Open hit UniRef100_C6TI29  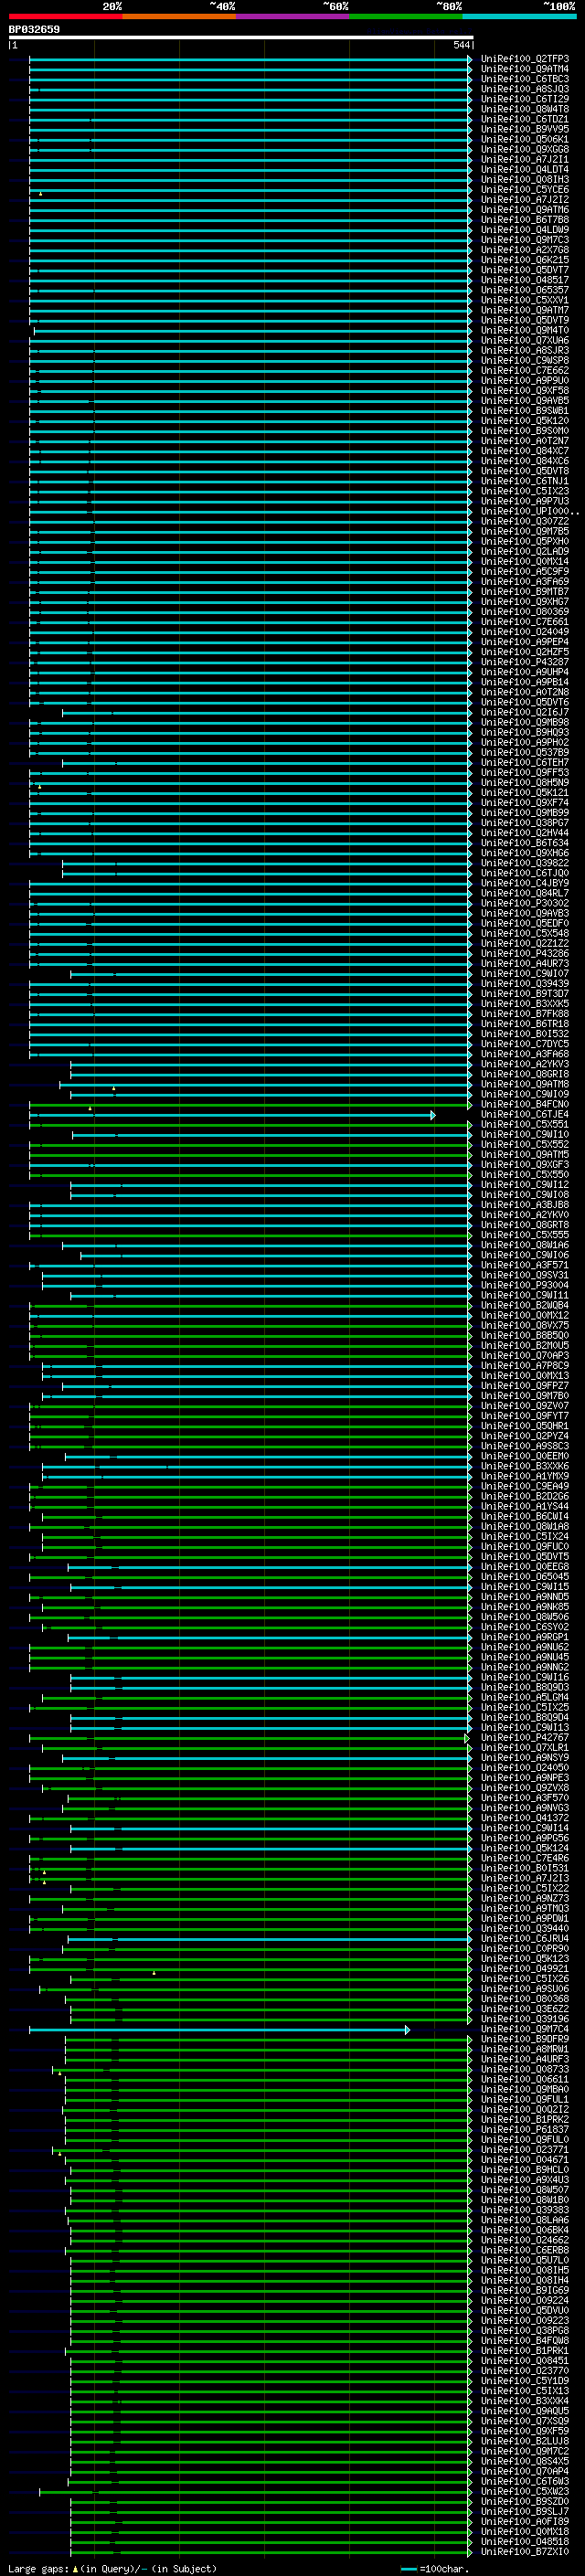[525, 99]
